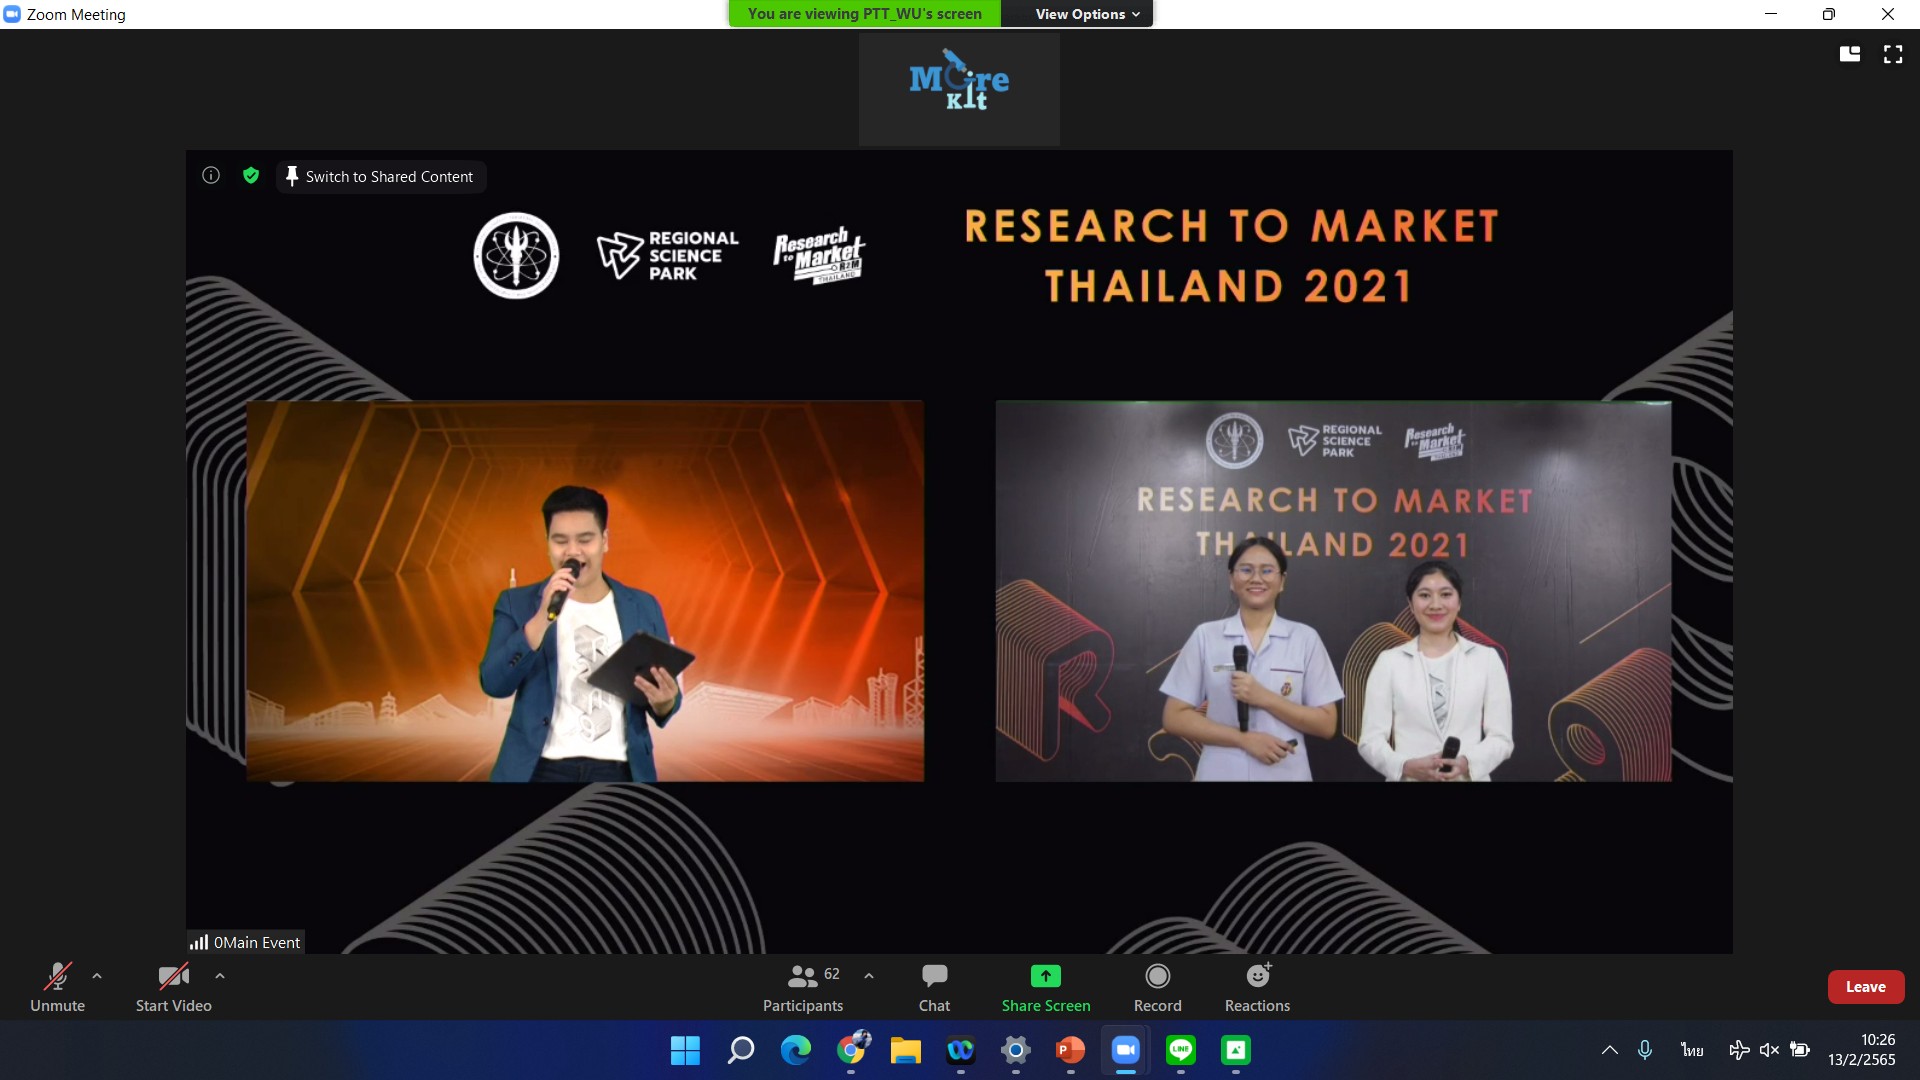
Task: Start video in Zoom toolbar
Action: 173,986
